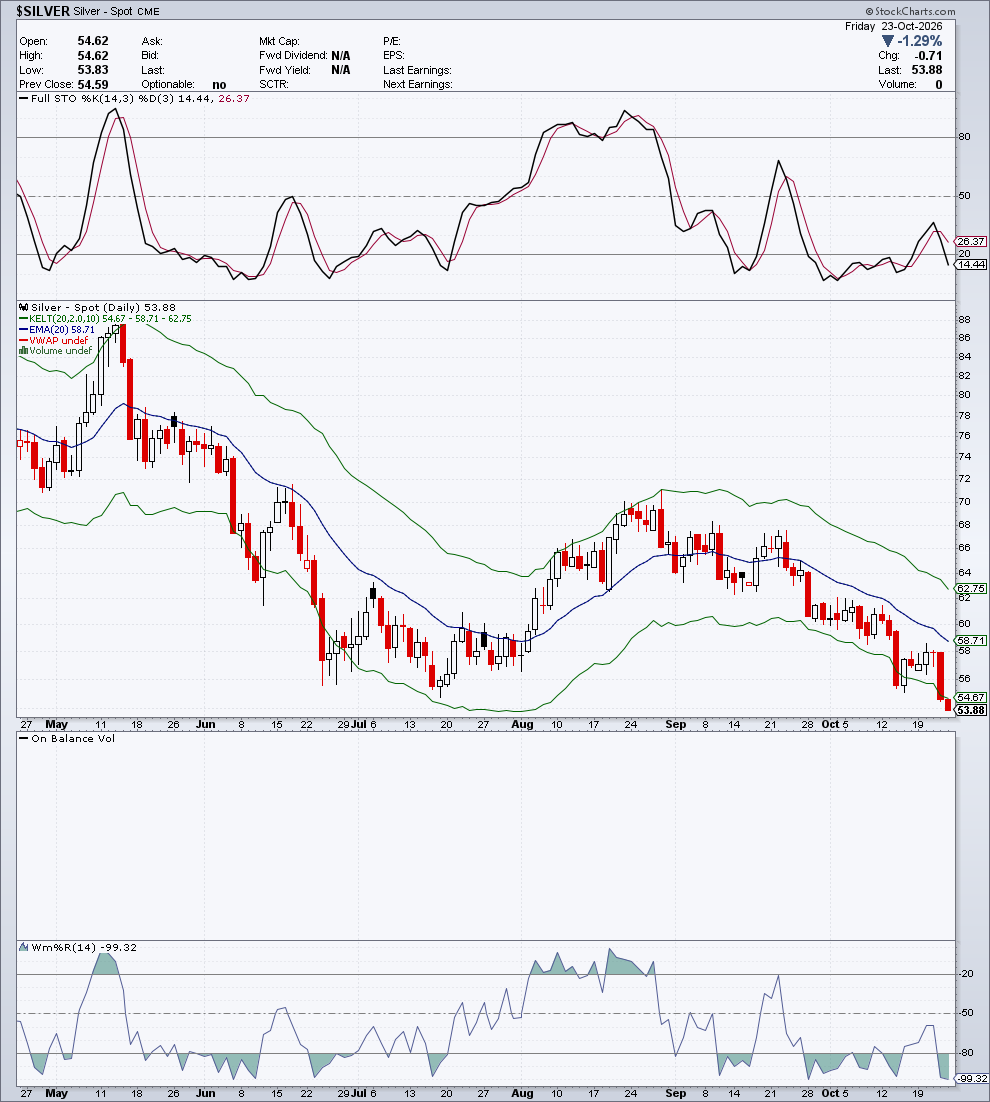Screen dimensions: 990x1102
Task: Click the KELT(20,2.0,10) legend text
Action: (x=110, y=318)
